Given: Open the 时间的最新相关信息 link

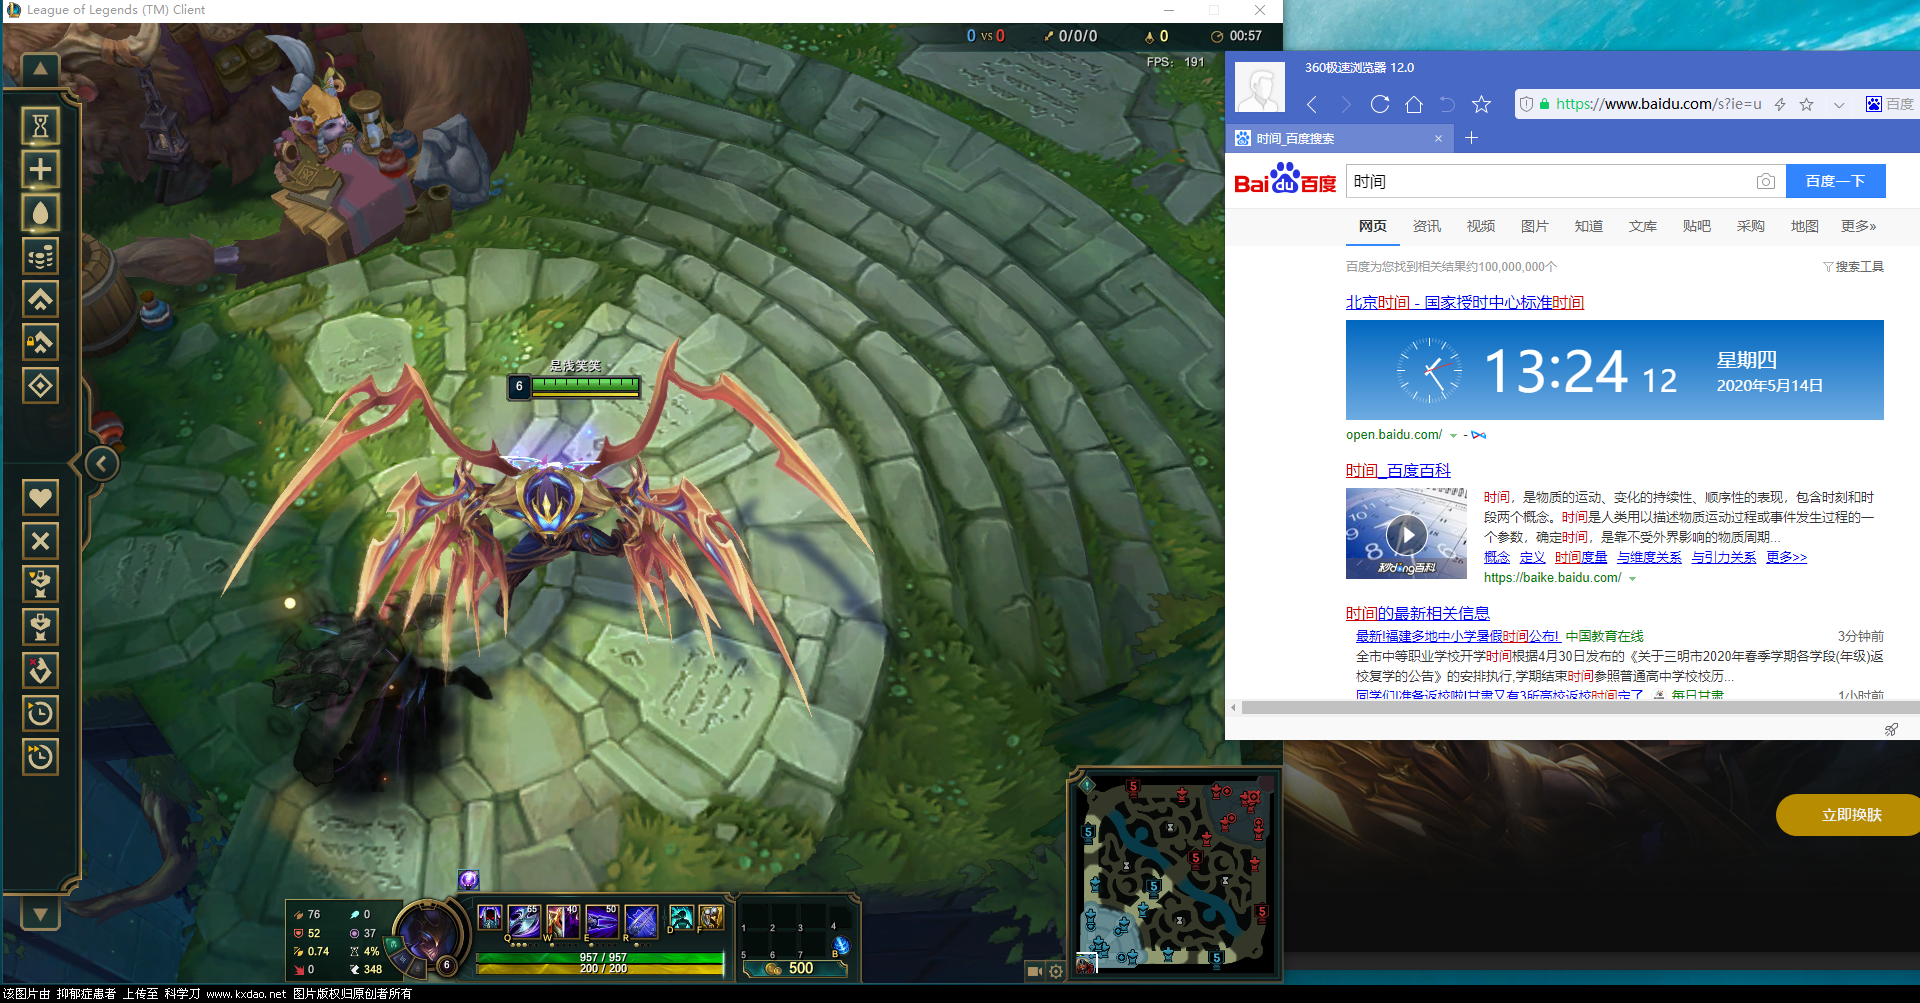Looking at the screenshot, I should pos(1418,613).
